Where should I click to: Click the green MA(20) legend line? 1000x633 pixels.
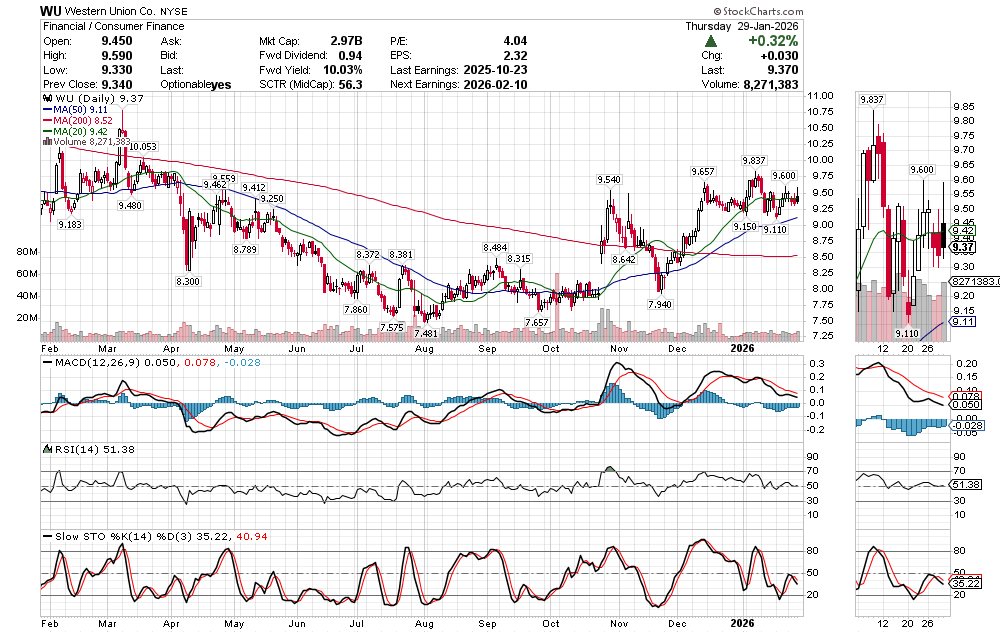point(46,131)
